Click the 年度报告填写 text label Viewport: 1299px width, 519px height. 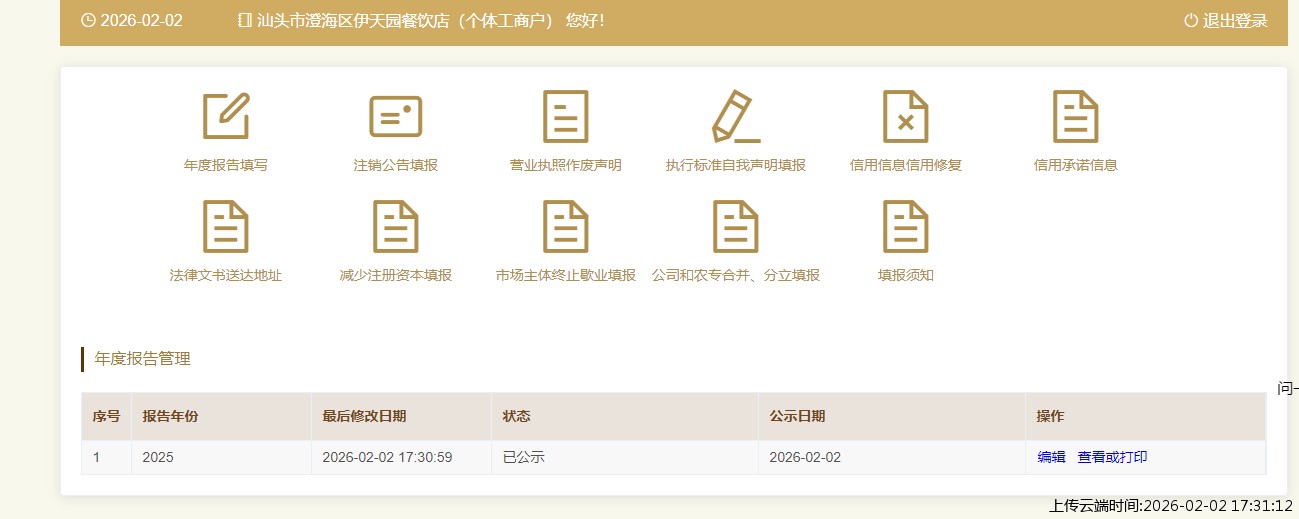click(225, 165)
